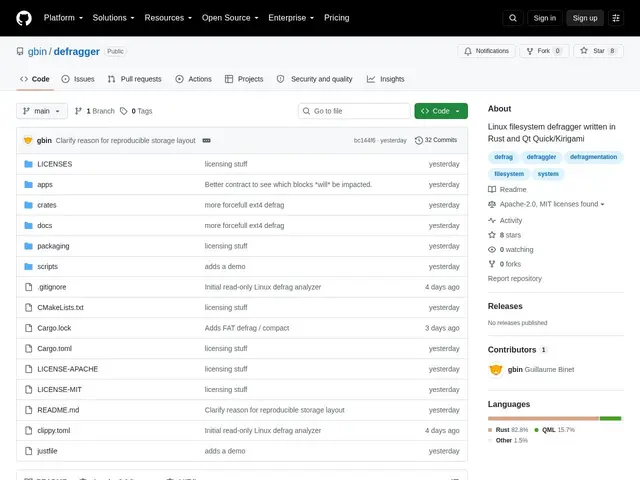The width and height of the screenshot is (640, 480).
Task: Star the defragger repository
Action: (598, 51)
